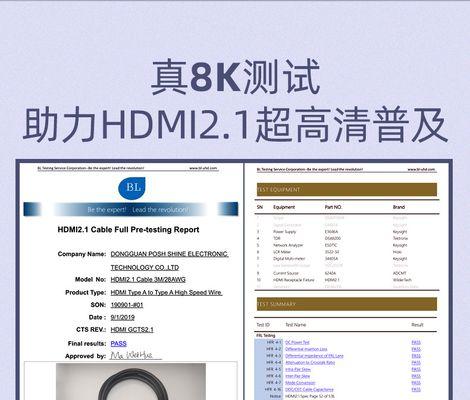
Task: Click the 'Current Source' equipment row
Action: (347, 273)
